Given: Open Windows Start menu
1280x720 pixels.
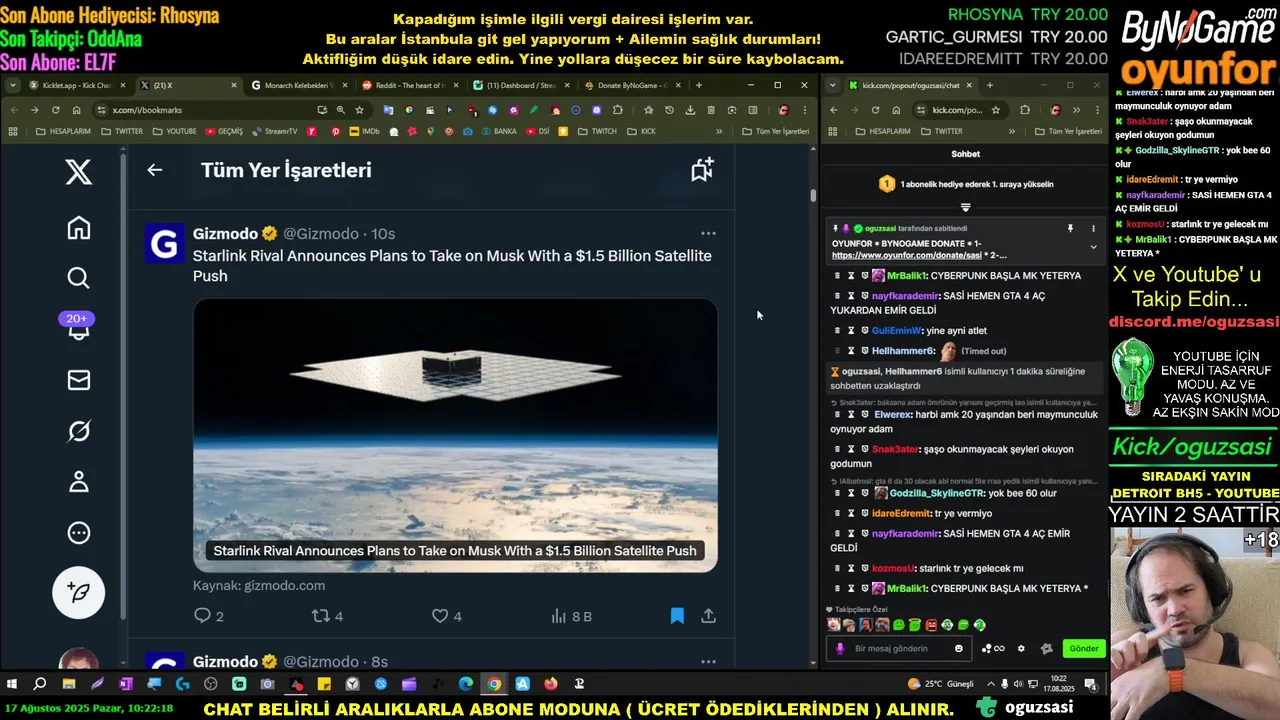Looking at the screenshot, I should [x=12, y=684].
